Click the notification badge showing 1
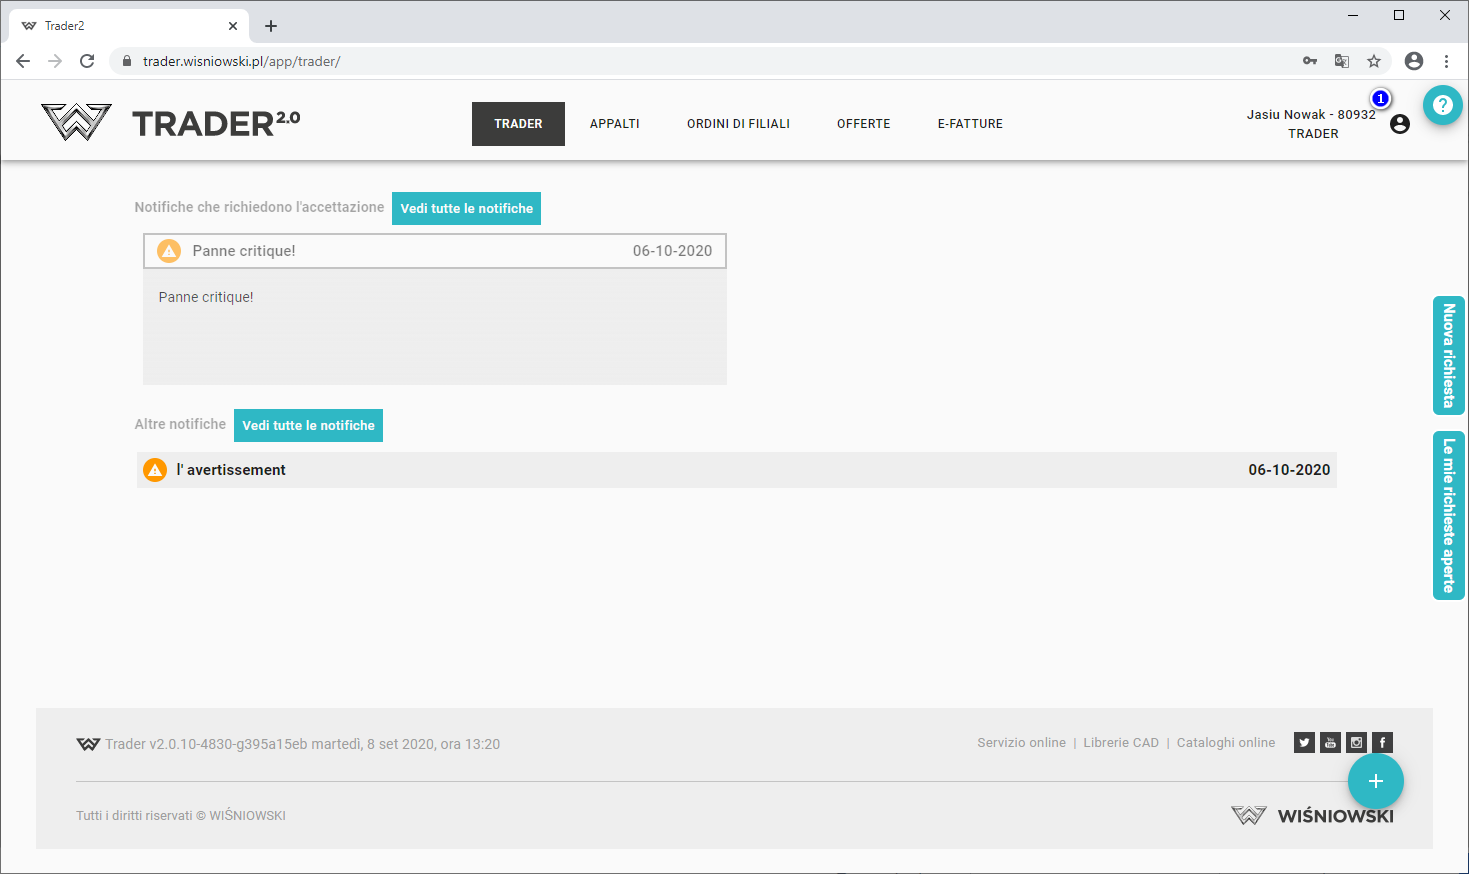 [1380, 98]
